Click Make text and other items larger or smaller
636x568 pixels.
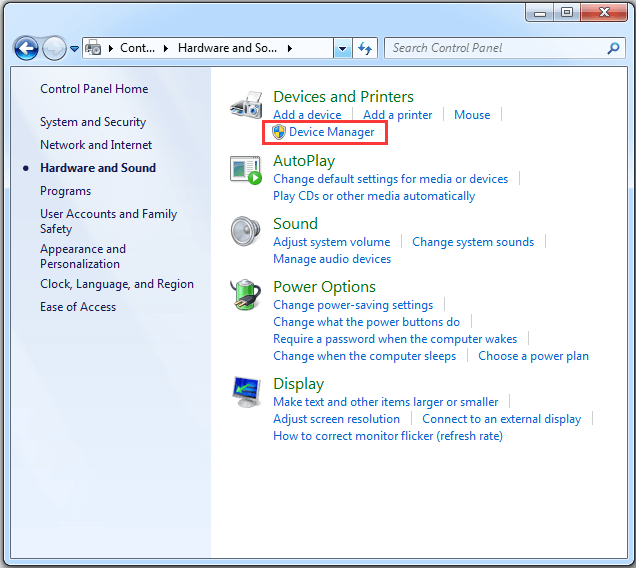(386, 402)
